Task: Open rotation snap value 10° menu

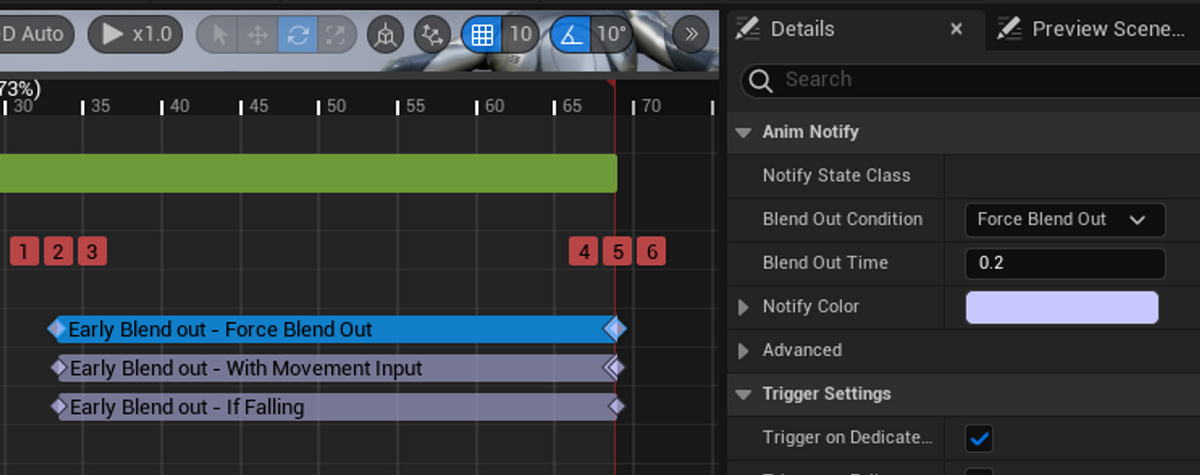Action: coord(610,35)
